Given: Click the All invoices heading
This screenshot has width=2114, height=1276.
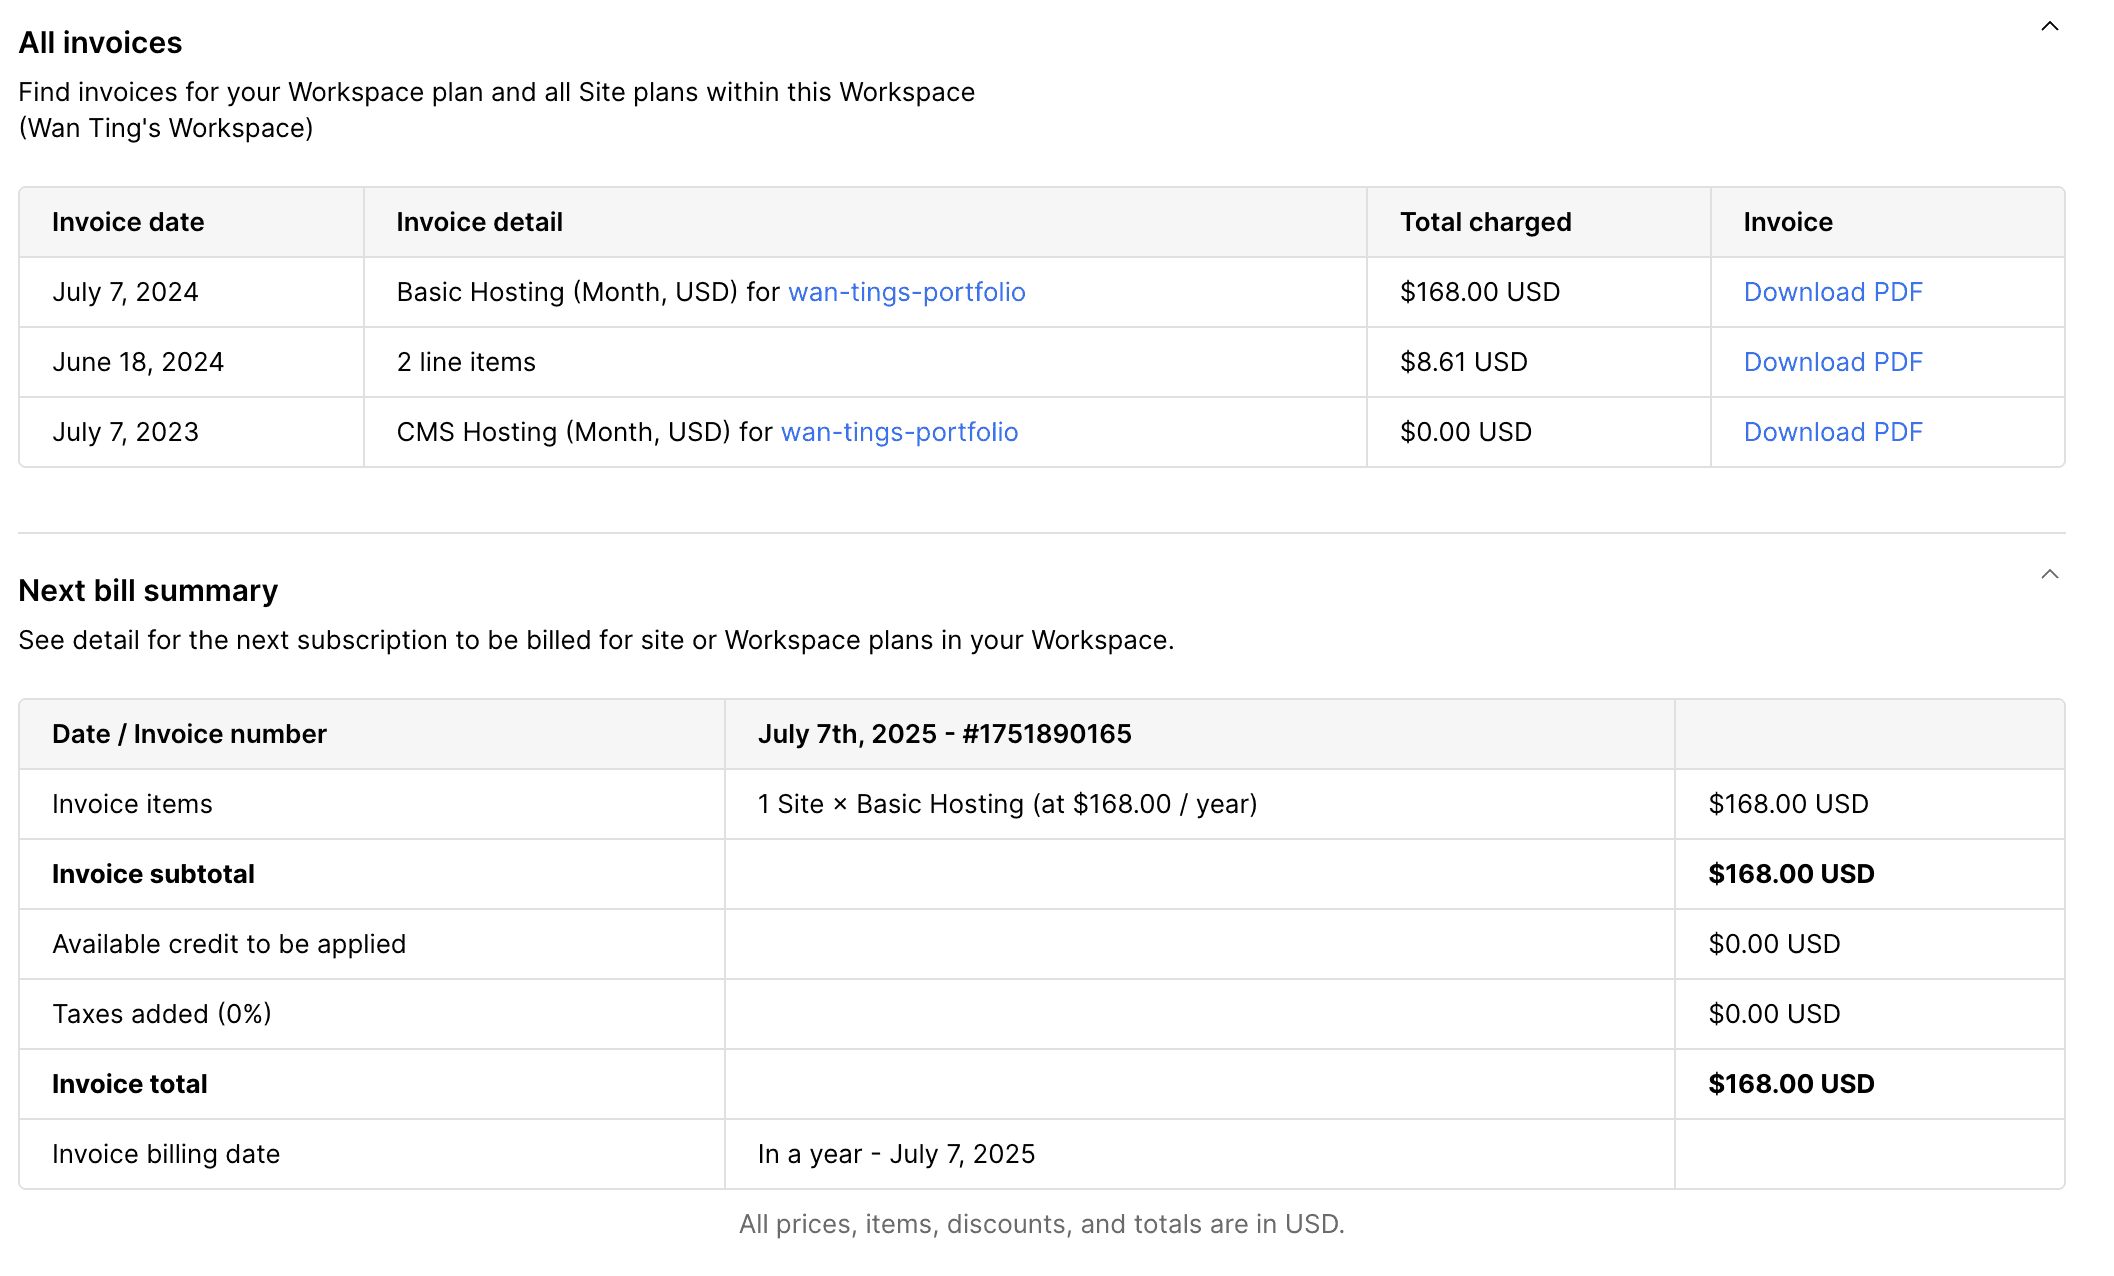Looking at the screenshot, I should pos(100,43).
